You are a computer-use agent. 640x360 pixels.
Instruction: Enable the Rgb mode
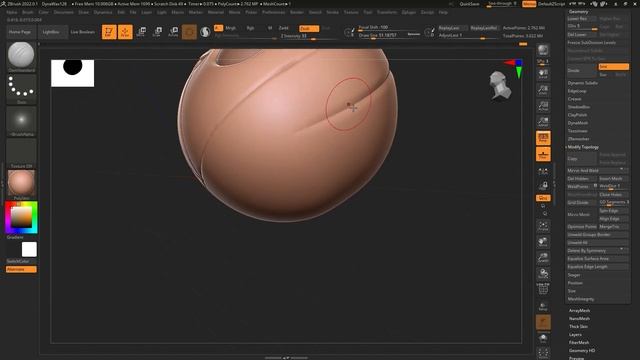point(250,28)
